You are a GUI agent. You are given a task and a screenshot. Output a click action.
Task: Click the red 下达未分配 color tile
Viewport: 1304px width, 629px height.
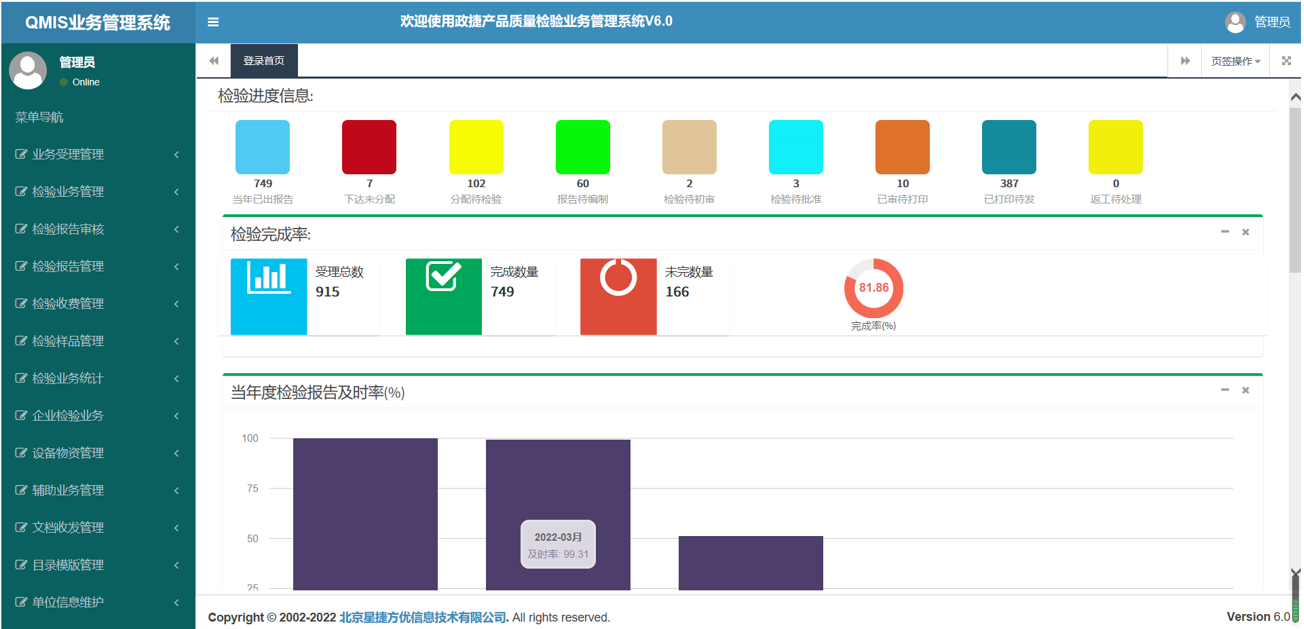pos(369,147)
